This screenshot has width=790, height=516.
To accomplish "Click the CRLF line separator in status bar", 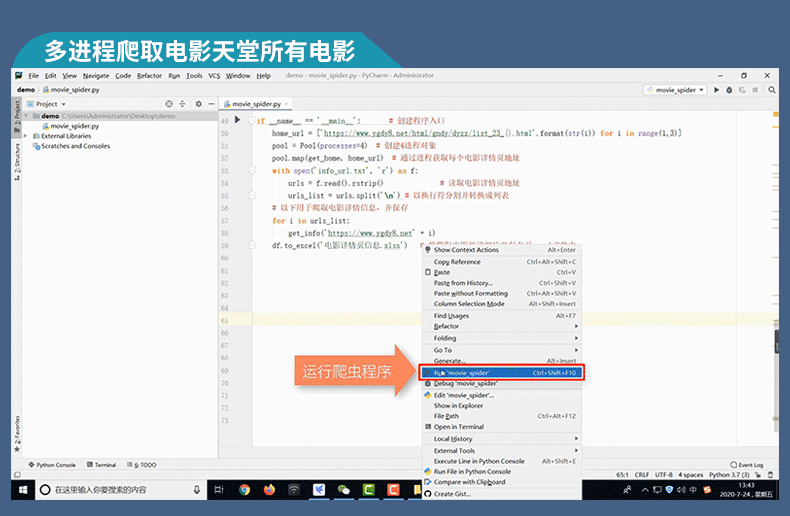I will pyautogui.click(x=642, y=475).
